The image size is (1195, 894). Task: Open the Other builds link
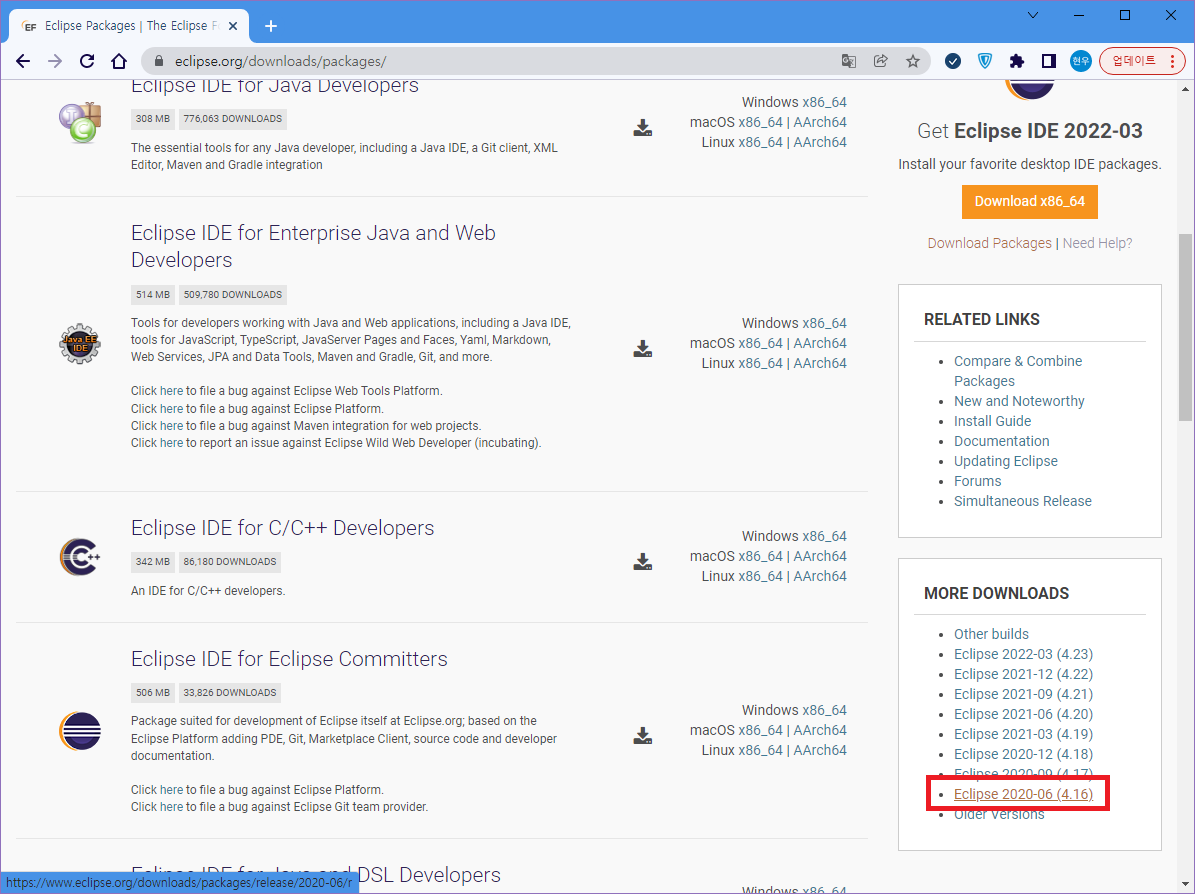(x=992, y=634)
